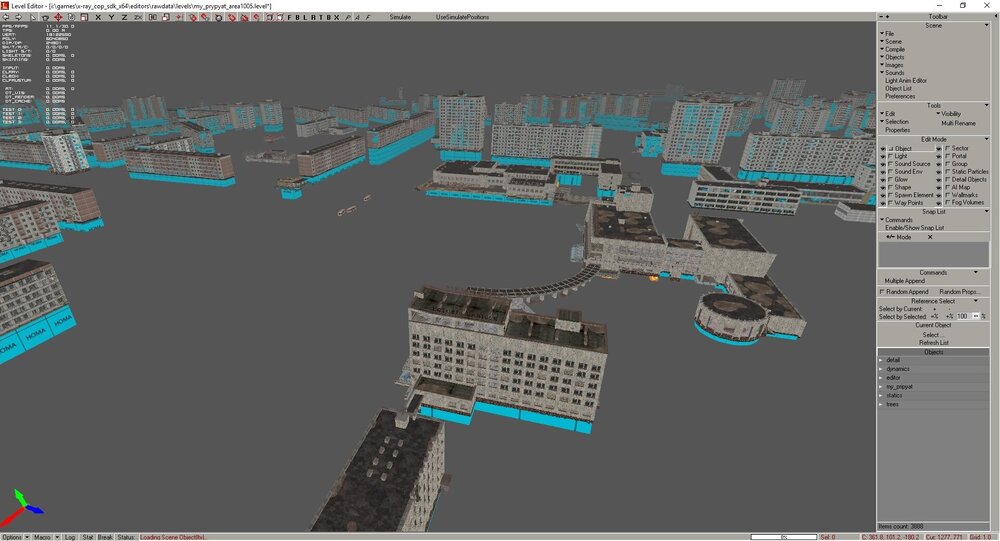This screenshot has height=541, width=1000.
Task: Open the Light Anim Editor
Action: (905, 81)
